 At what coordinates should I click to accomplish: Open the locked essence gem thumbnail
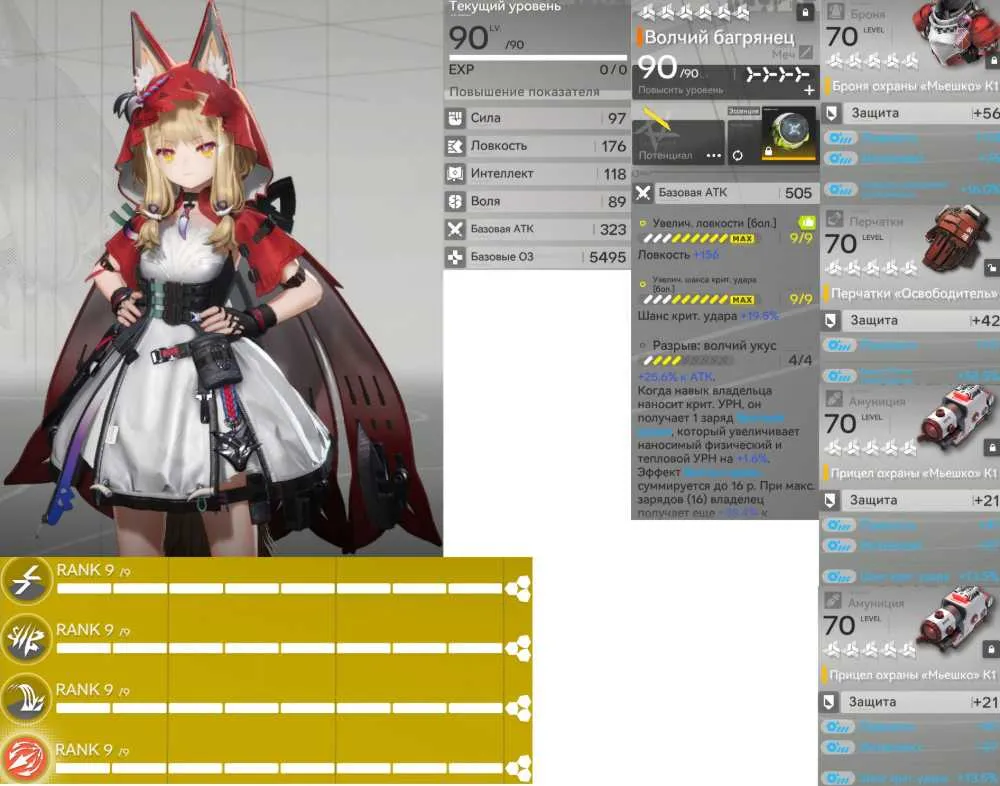(x=789, y=135)
